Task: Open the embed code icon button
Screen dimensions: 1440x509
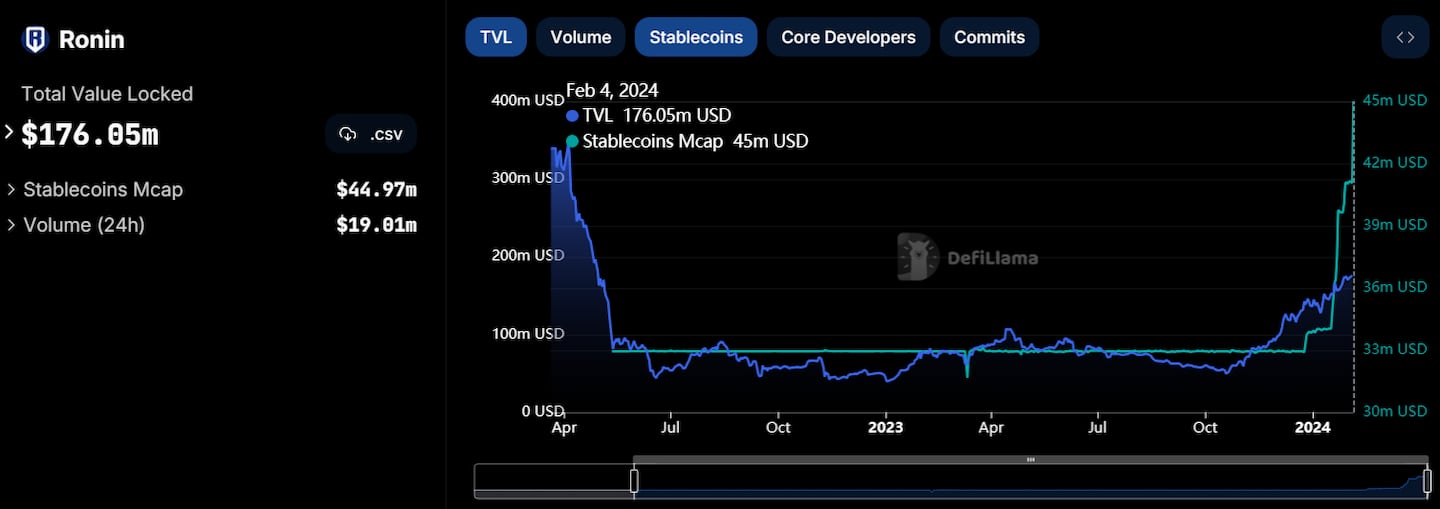Action: pyautogui.click(x=1405, y=37)
